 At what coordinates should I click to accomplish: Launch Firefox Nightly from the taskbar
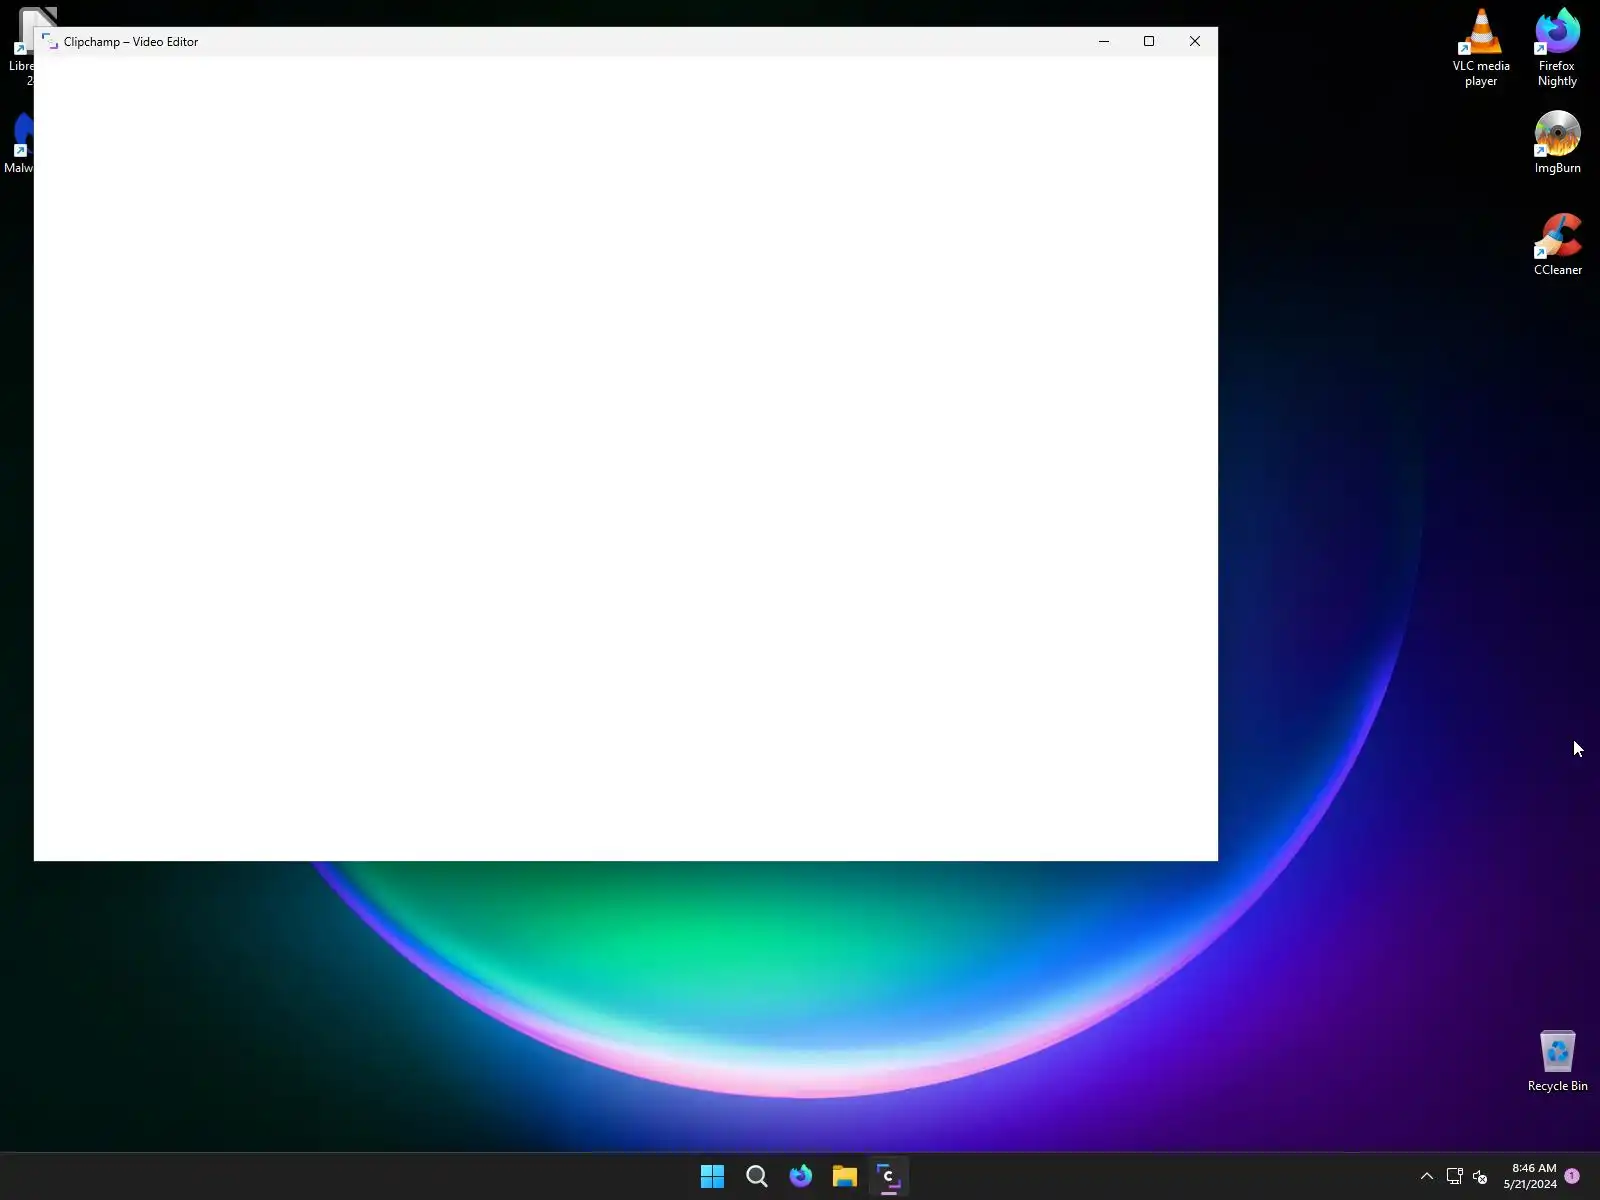tap(801, 1176)
